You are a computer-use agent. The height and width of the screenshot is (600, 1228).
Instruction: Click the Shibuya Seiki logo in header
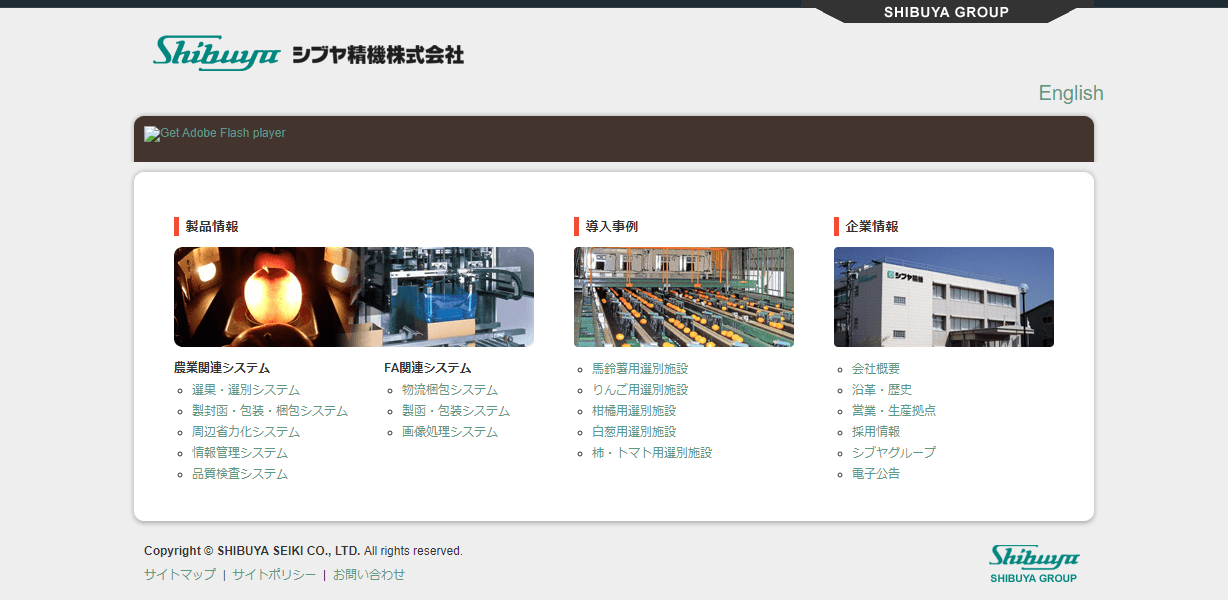click(x=308, y=53)
